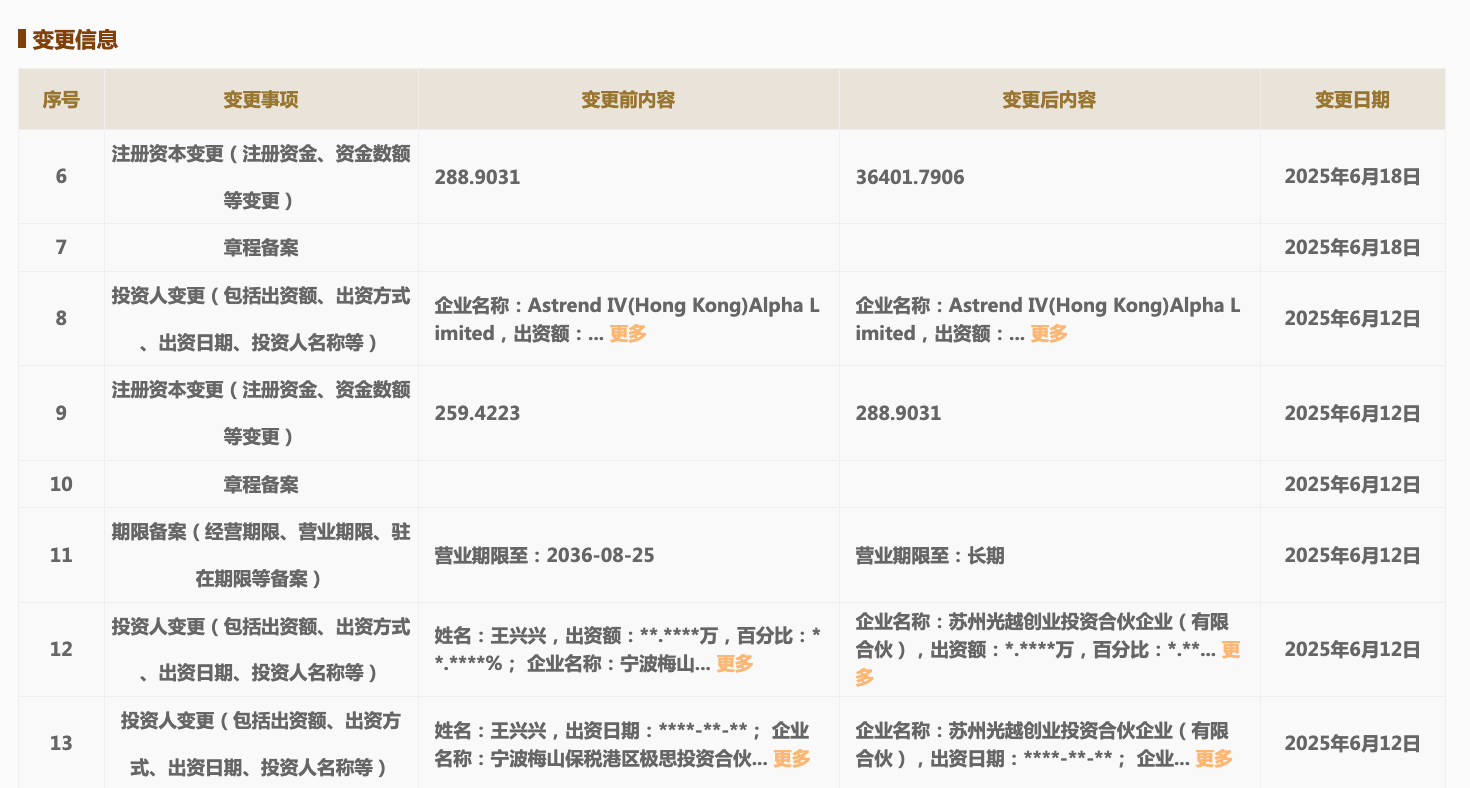Click the '变更事项' column header
Viewport: 1470px width, 788px height.
261,100
